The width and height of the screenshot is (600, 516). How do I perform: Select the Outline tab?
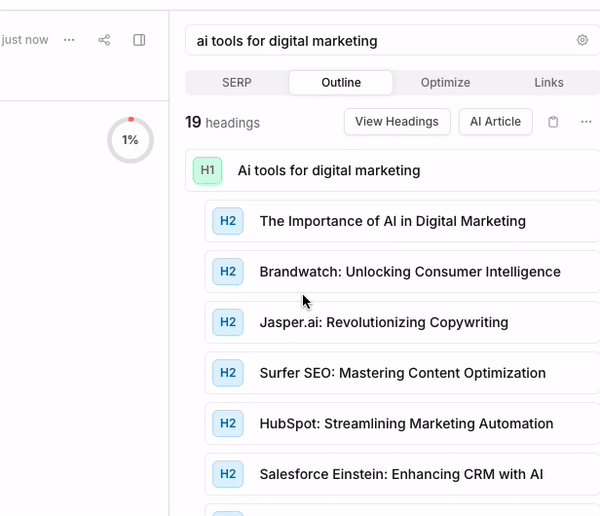coord(341,83)
